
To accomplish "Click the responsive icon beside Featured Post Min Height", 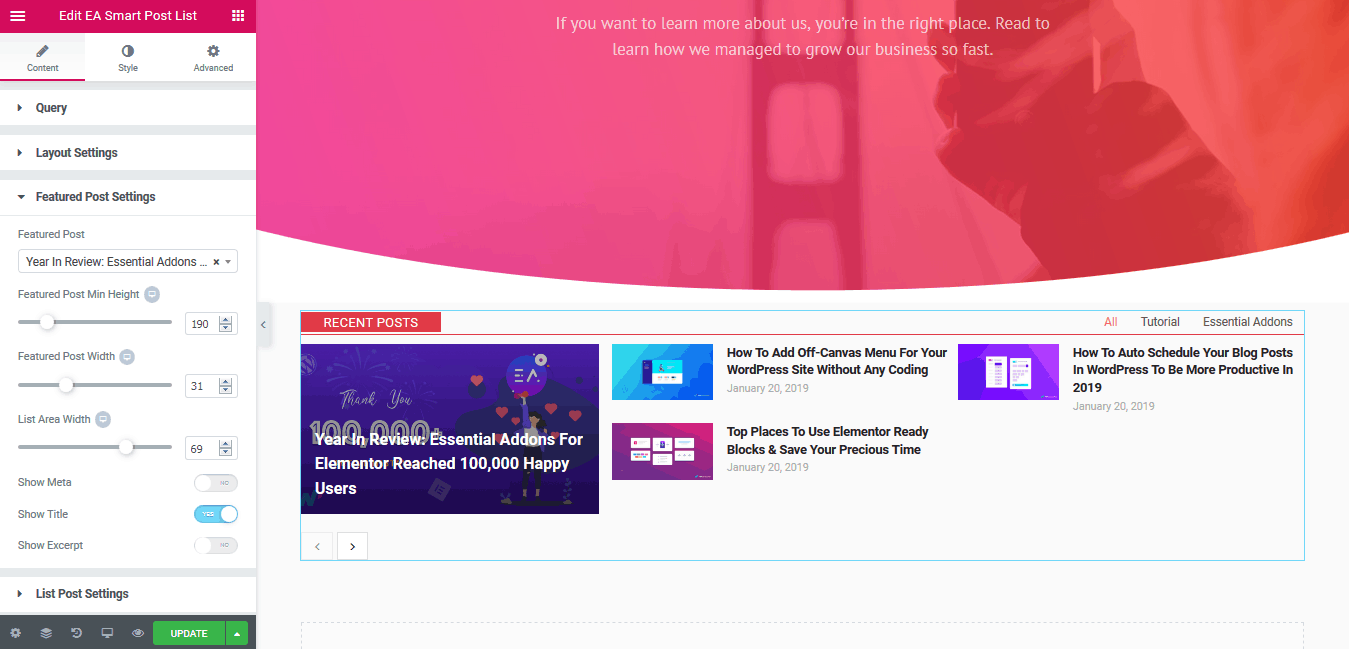I will coord(152,295).
